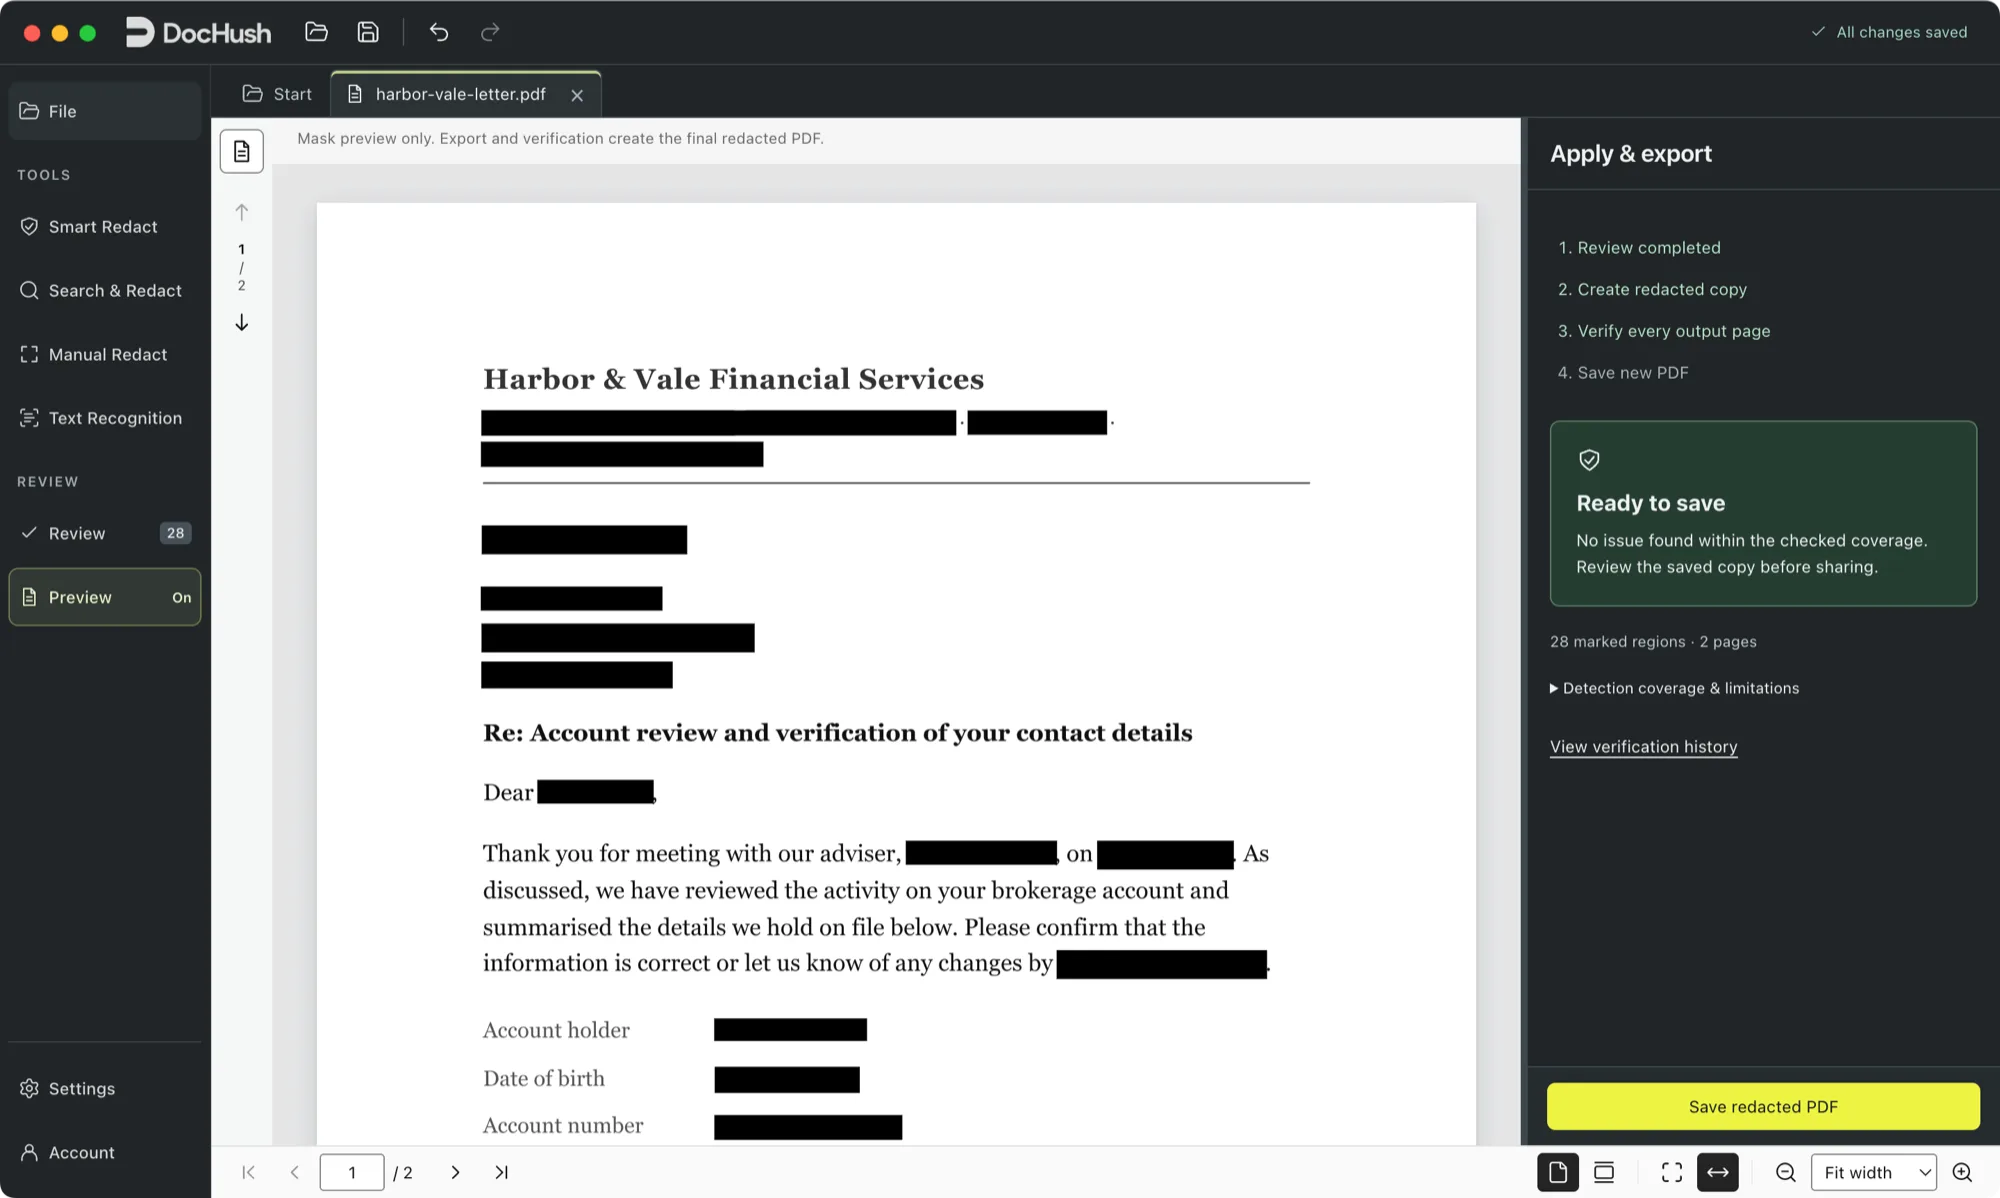Screen dimensions: 2000x1198
Task: Click the save disk icon
Action: (368, 32)
